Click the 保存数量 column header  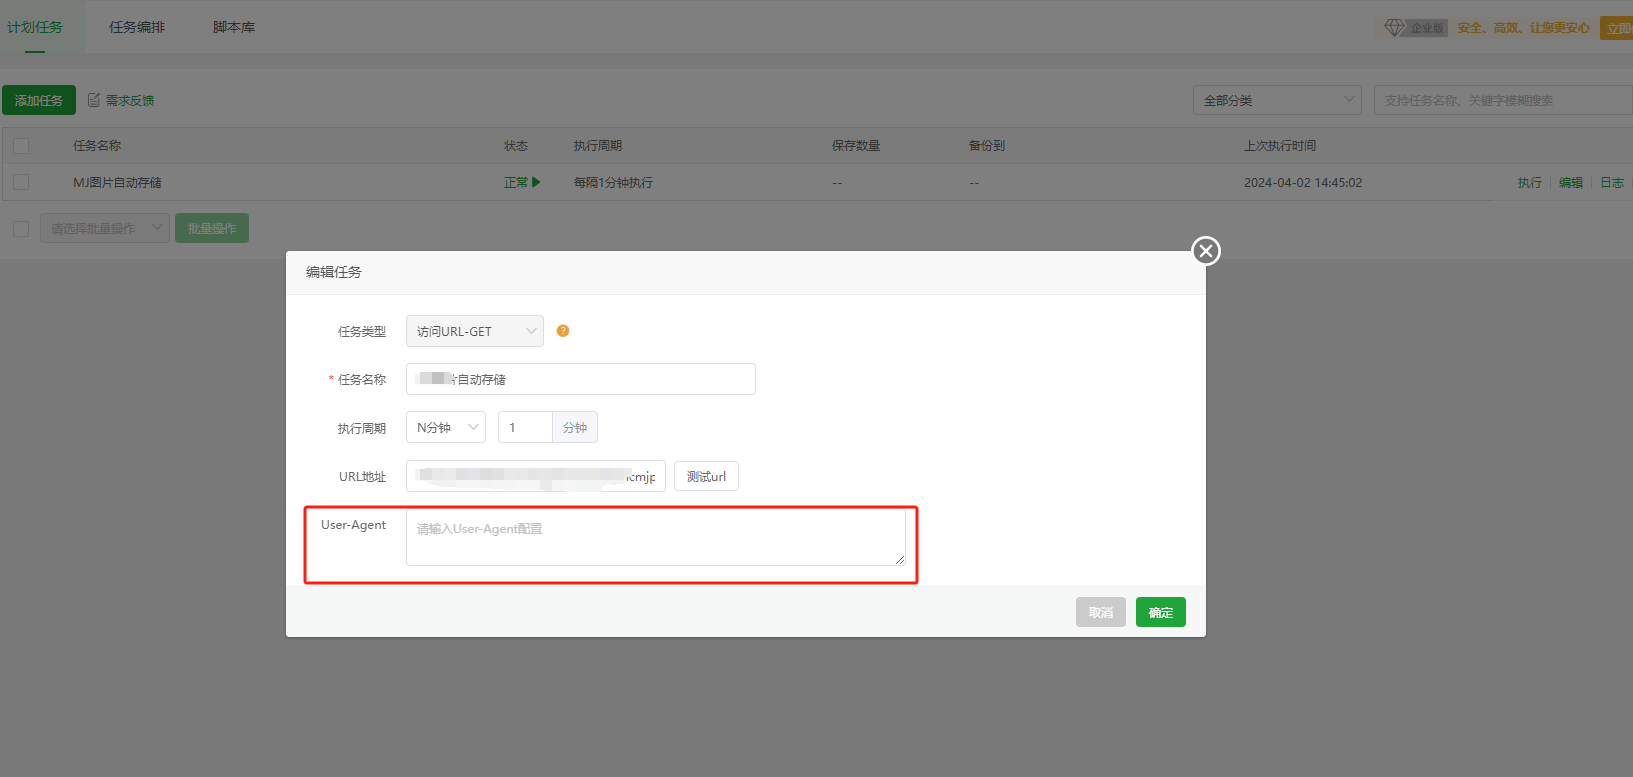tap(856, 146)
